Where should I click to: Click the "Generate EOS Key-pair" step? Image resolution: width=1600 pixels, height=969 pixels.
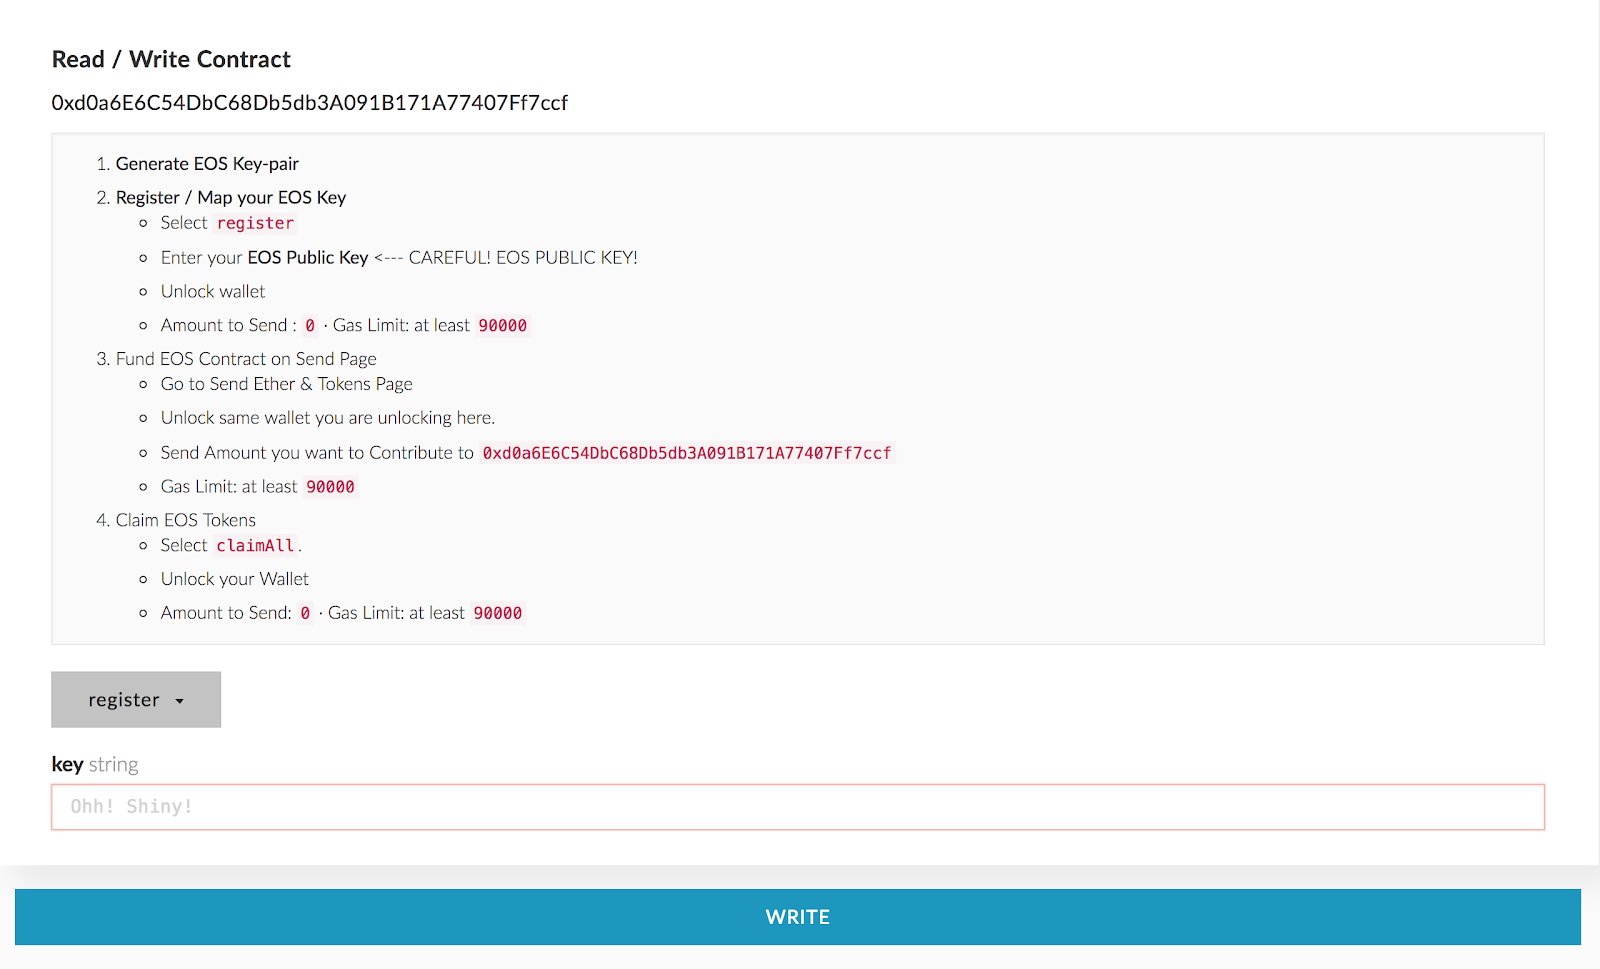point(207,164)
